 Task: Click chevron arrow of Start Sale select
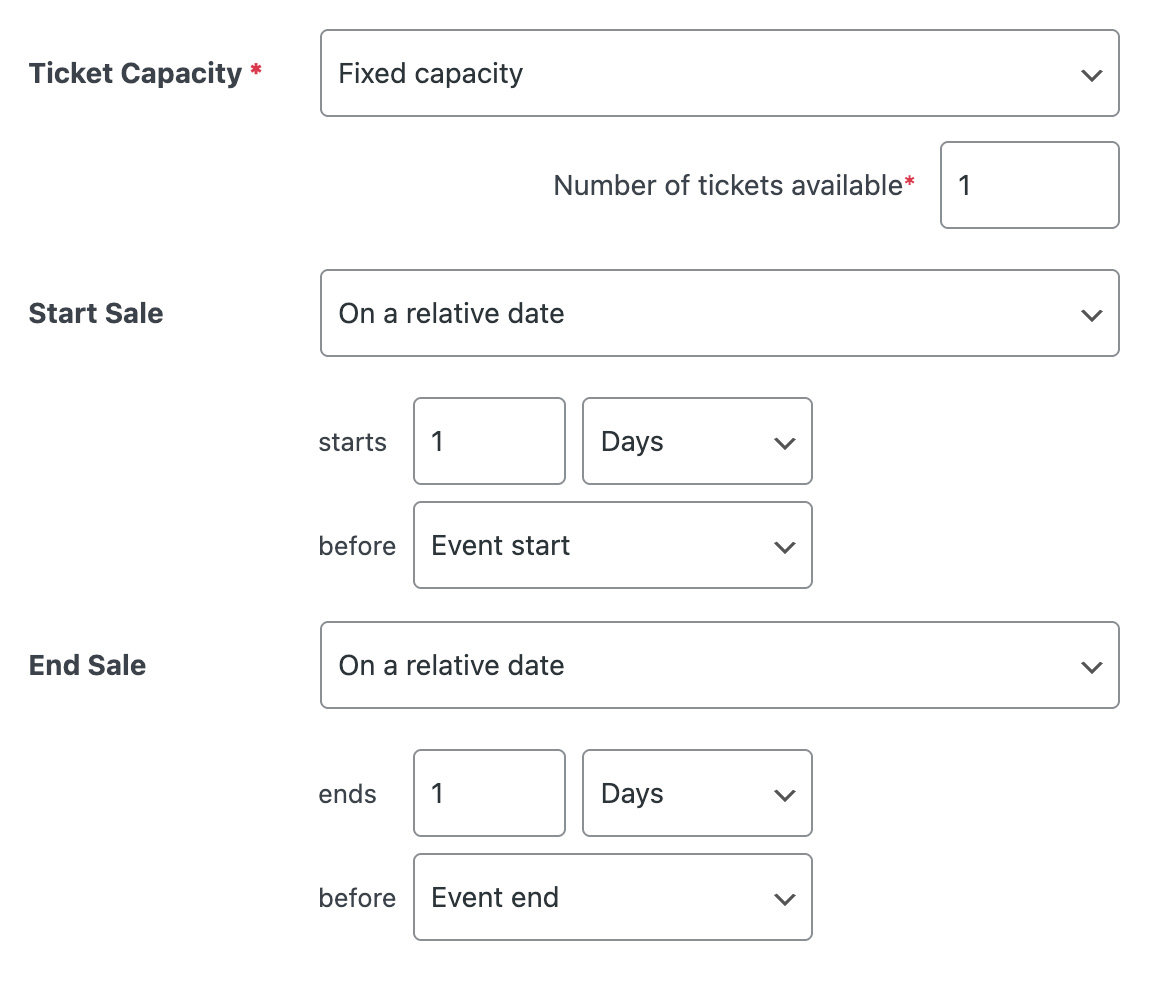point(1091,314)
